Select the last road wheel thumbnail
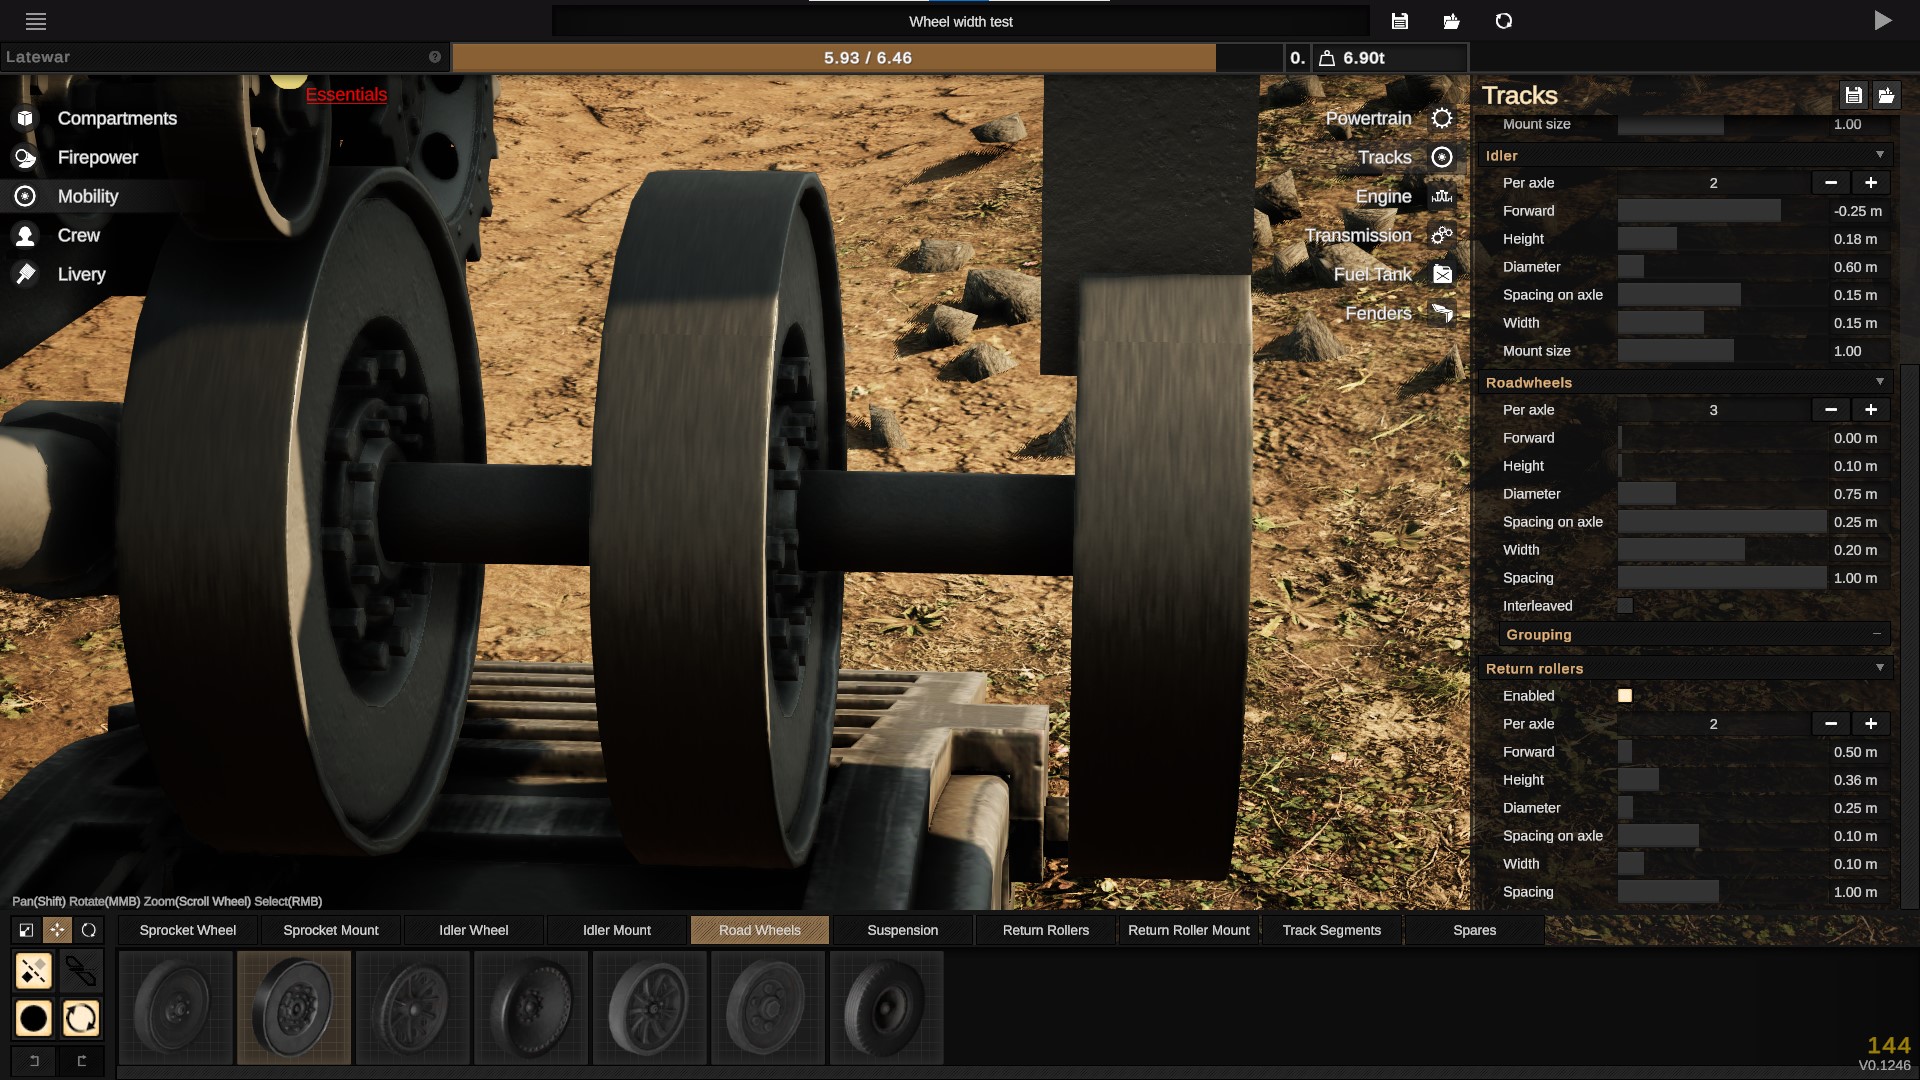Viewport: 1920px width, 1080px height. click(886, 1007)
